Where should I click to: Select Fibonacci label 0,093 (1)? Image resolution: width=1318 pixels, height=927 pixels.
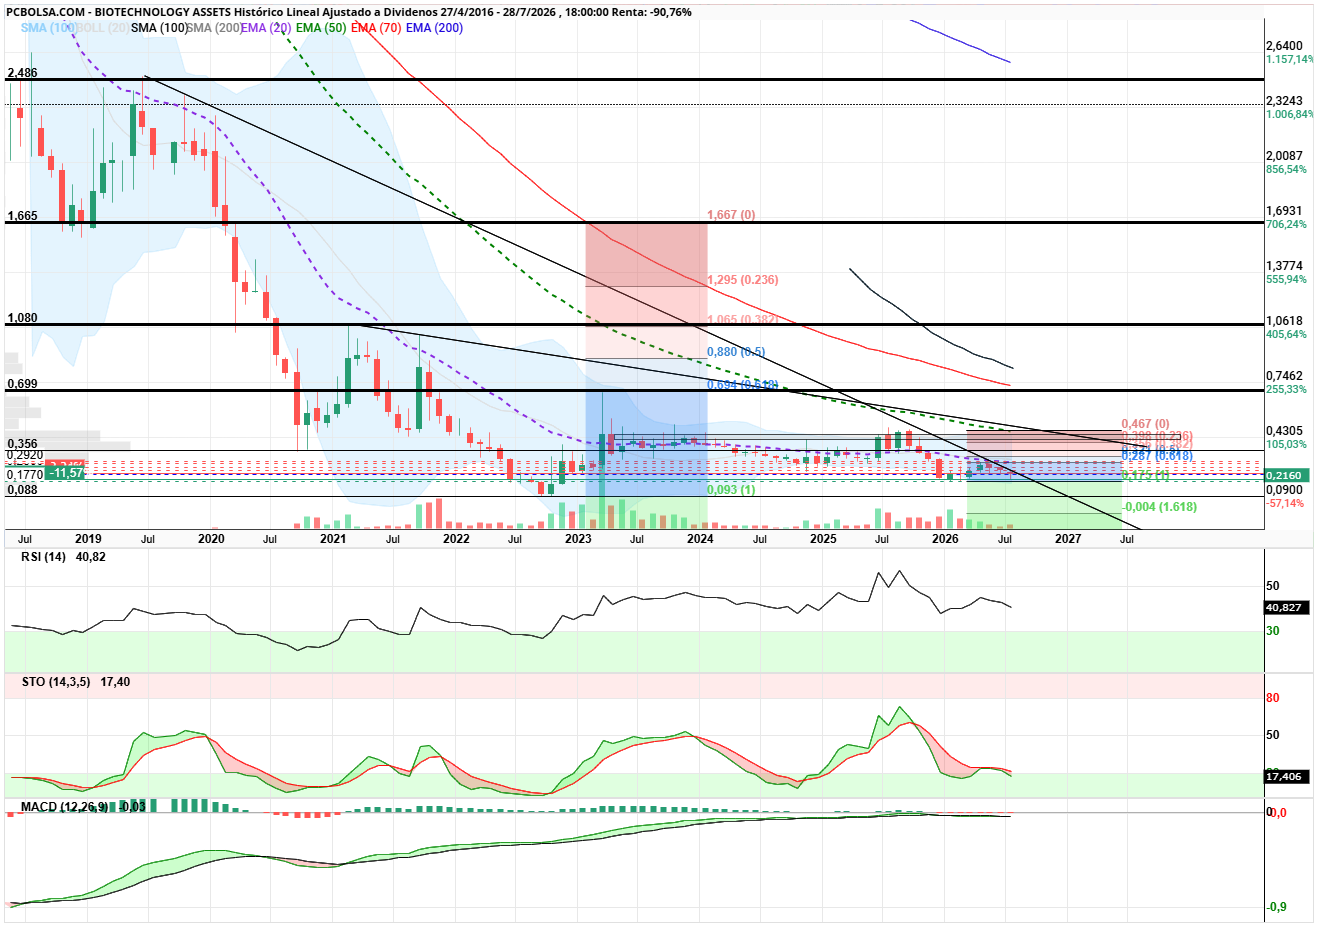[731, 490]
